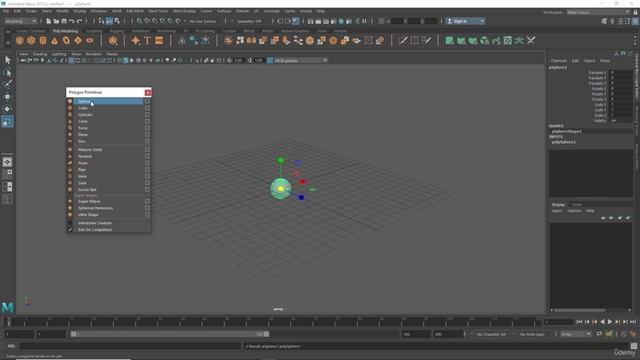Click the playback range slider bar
Image resolution: width=640 pixels, height=360 pixels.
169,334
